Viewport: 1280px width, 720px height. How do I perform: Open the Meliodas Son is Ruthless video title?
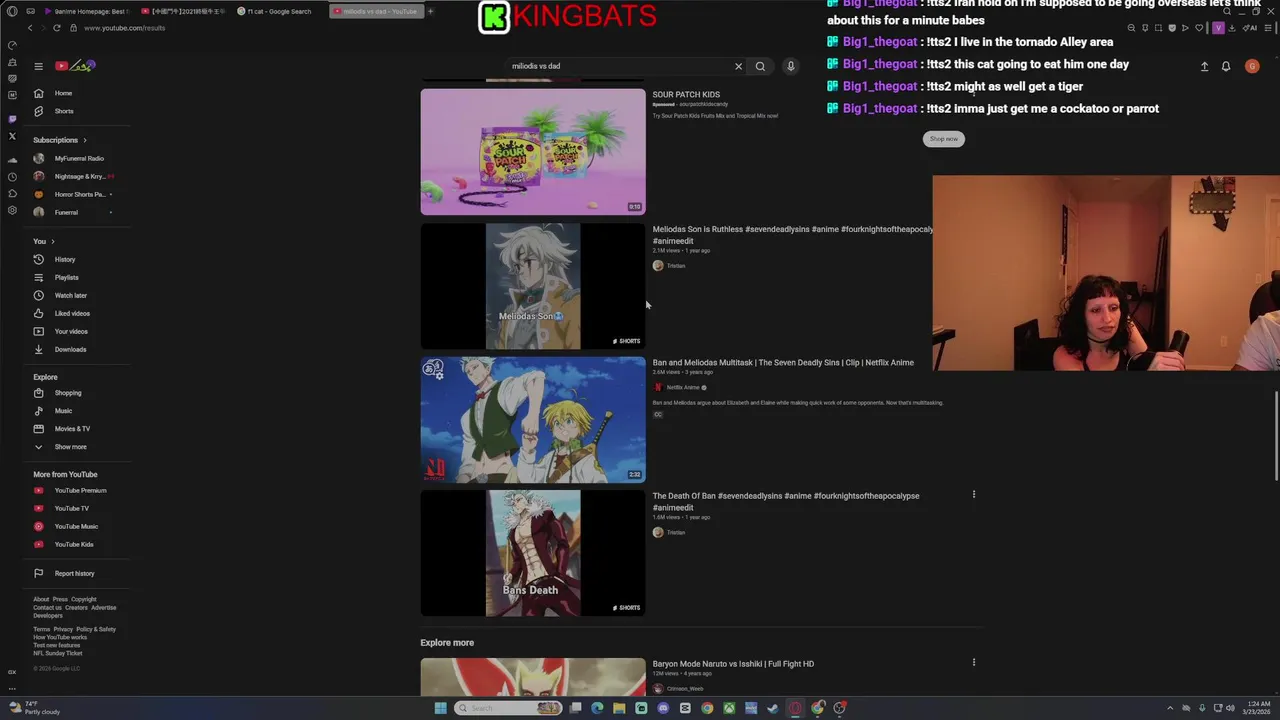[792, 235]
